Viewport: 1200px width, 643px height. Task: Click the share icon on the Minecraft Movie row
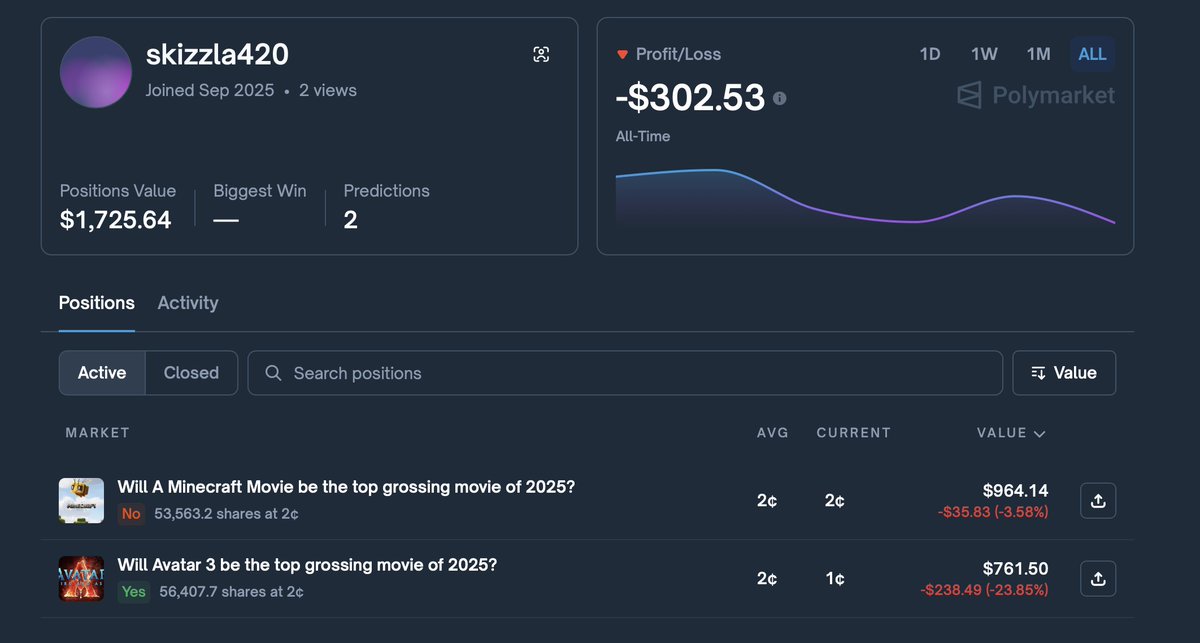click(x=1098, y=501)
